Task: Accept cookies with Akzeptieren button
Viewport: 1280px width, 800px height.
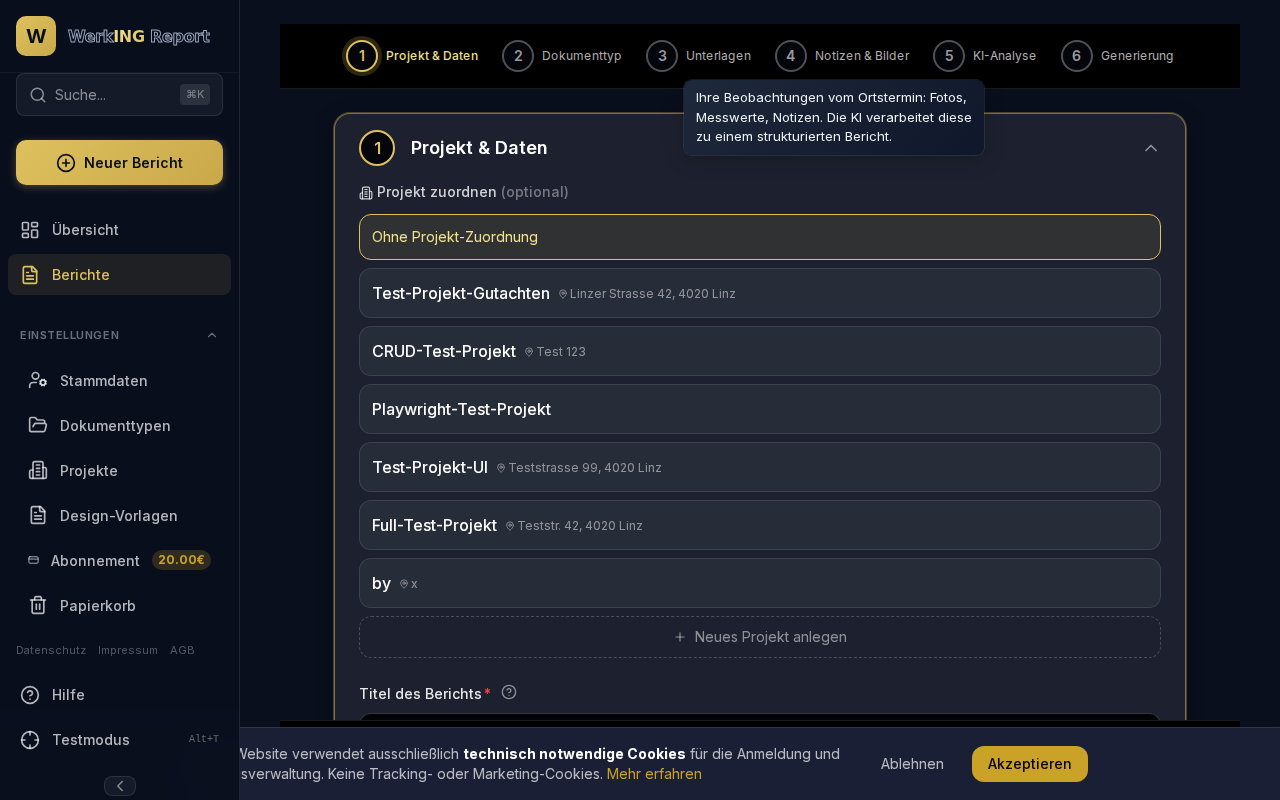Action: tap(1030, 764)
